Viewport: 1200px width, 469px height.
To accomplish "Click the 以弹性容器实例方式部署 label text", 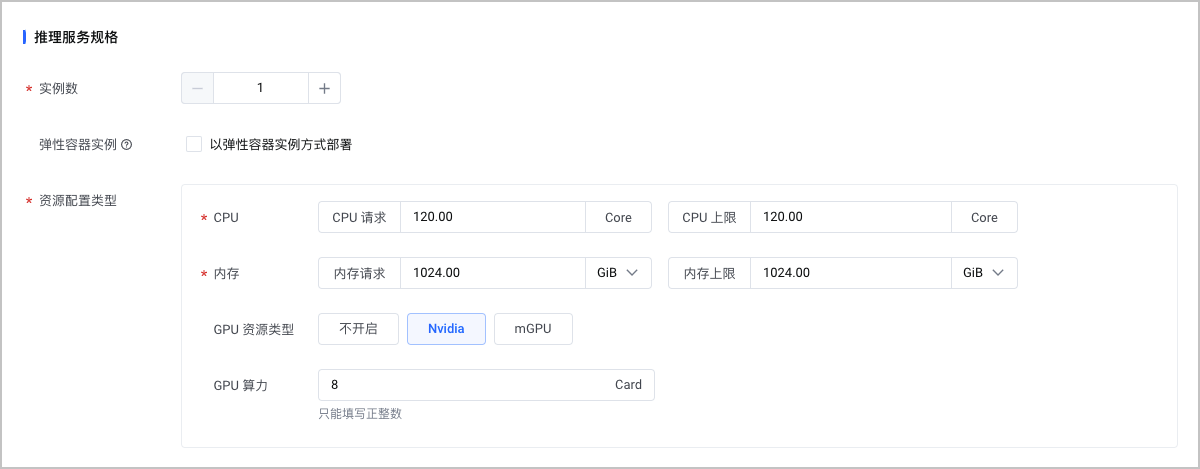I will point(281,144).
